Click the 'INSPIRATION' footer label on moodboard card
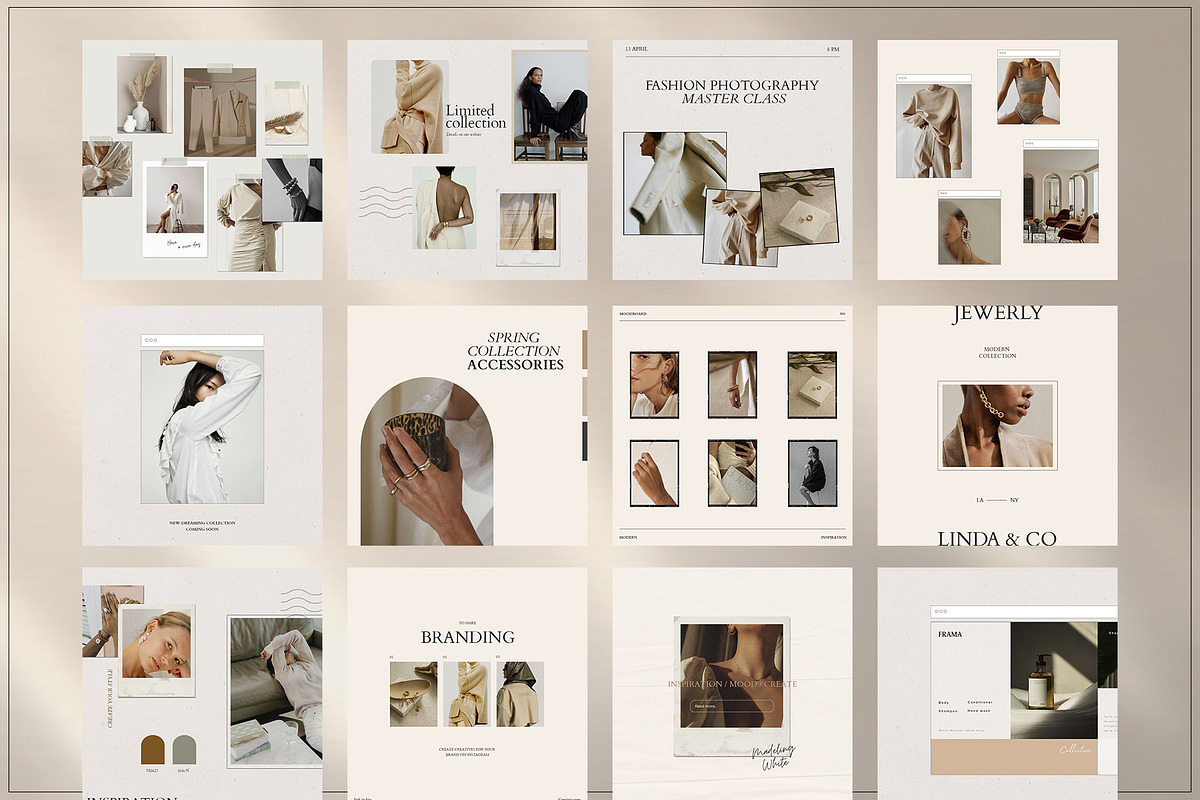 (834, 538)
